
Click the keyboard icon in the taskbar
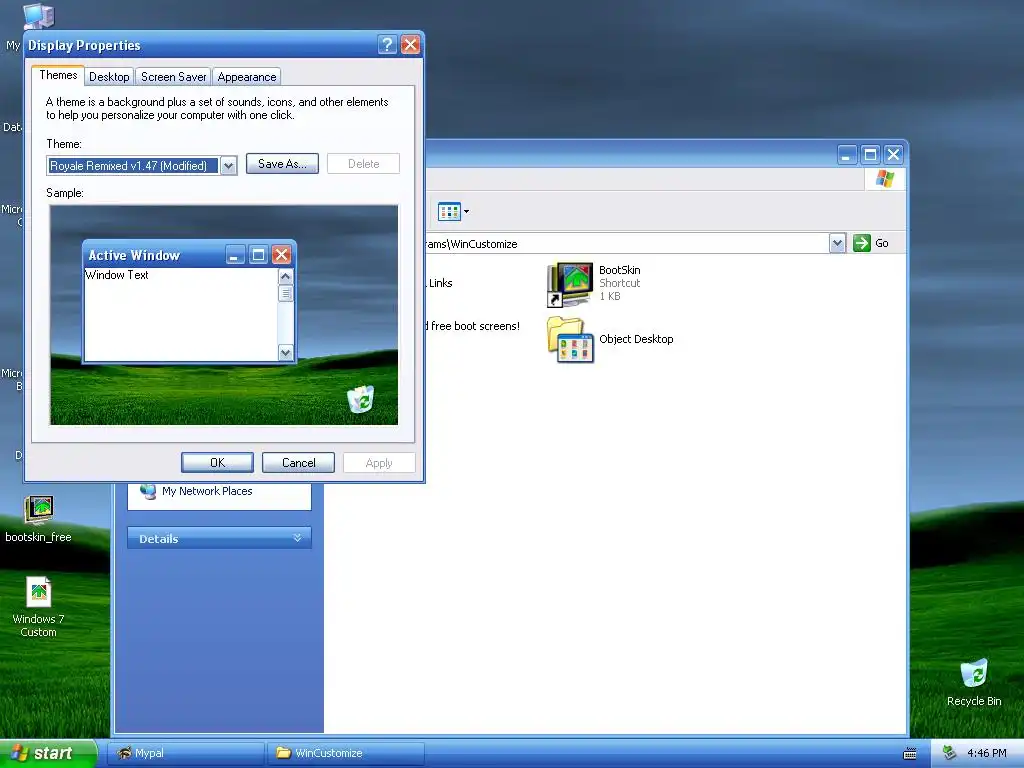tap(909, 754)
